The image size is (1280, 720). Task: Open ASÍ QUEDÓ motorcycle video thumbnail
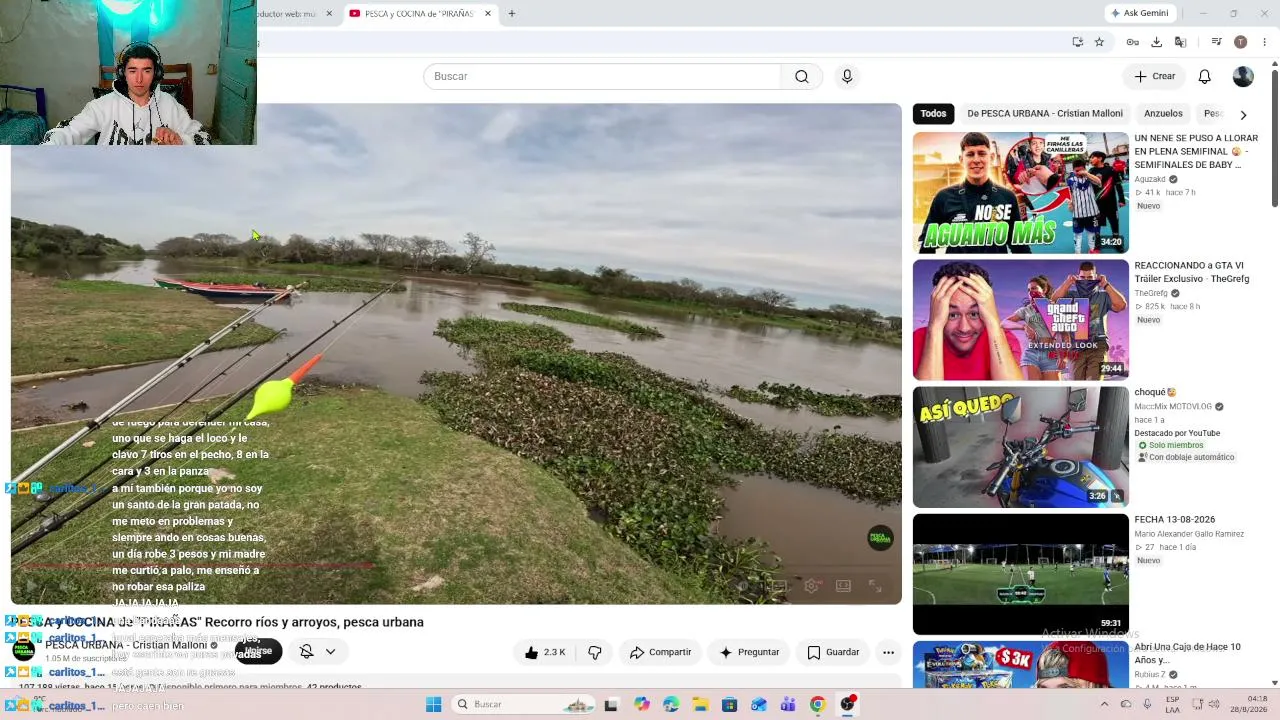pyautogui.click(x=1020, y=447)
